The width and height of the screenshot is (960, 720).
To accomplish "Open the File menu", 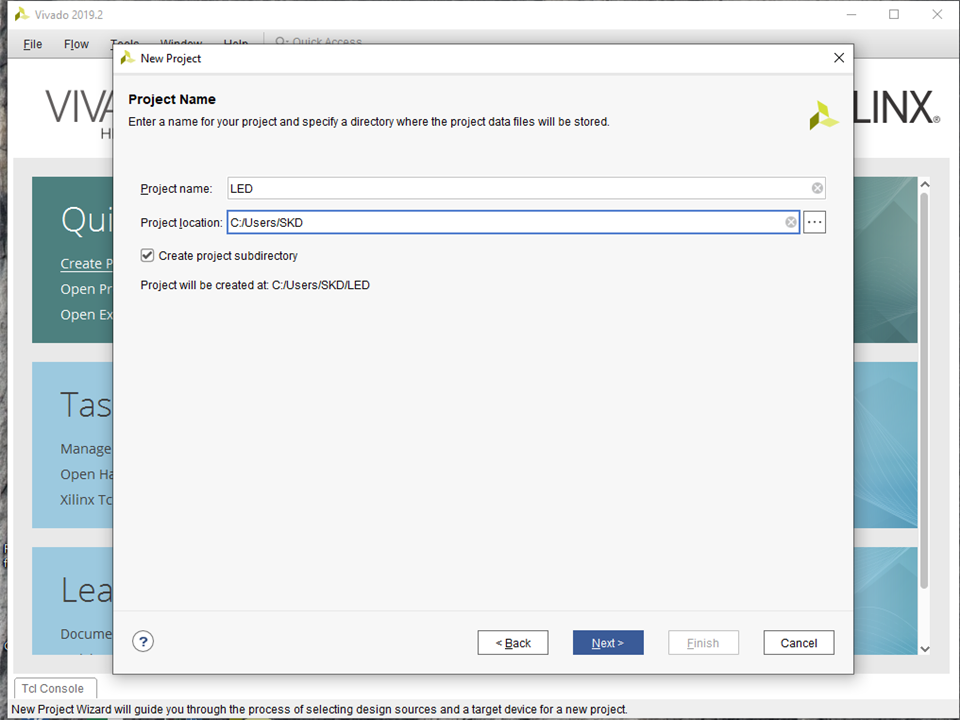I will click(33, 44).
